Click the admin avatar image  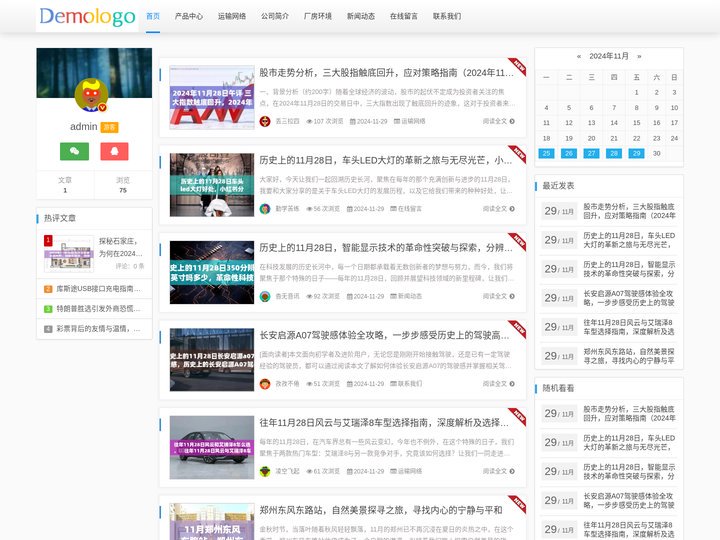pyautogui.click(x=91, y=95)
